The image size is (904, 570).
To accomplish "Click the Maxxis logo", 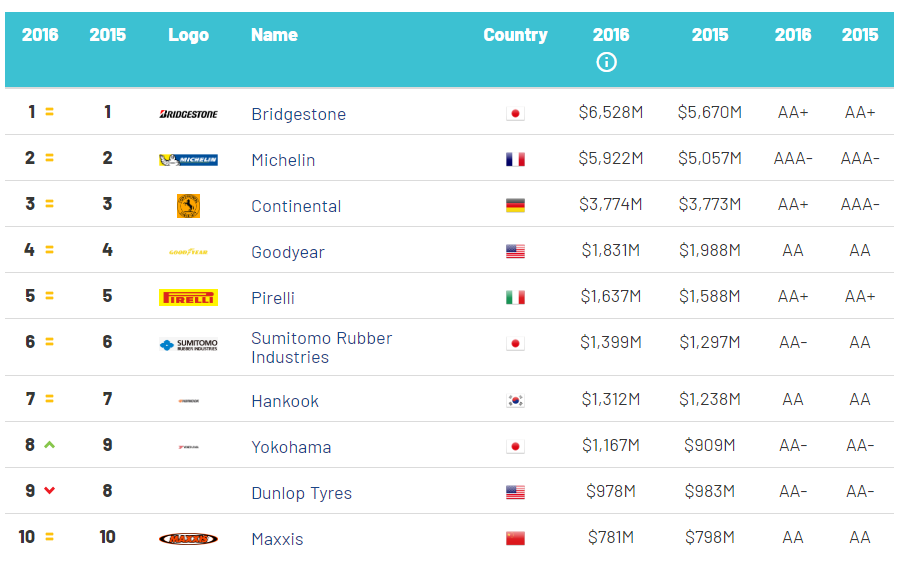I will coord(189,539).
